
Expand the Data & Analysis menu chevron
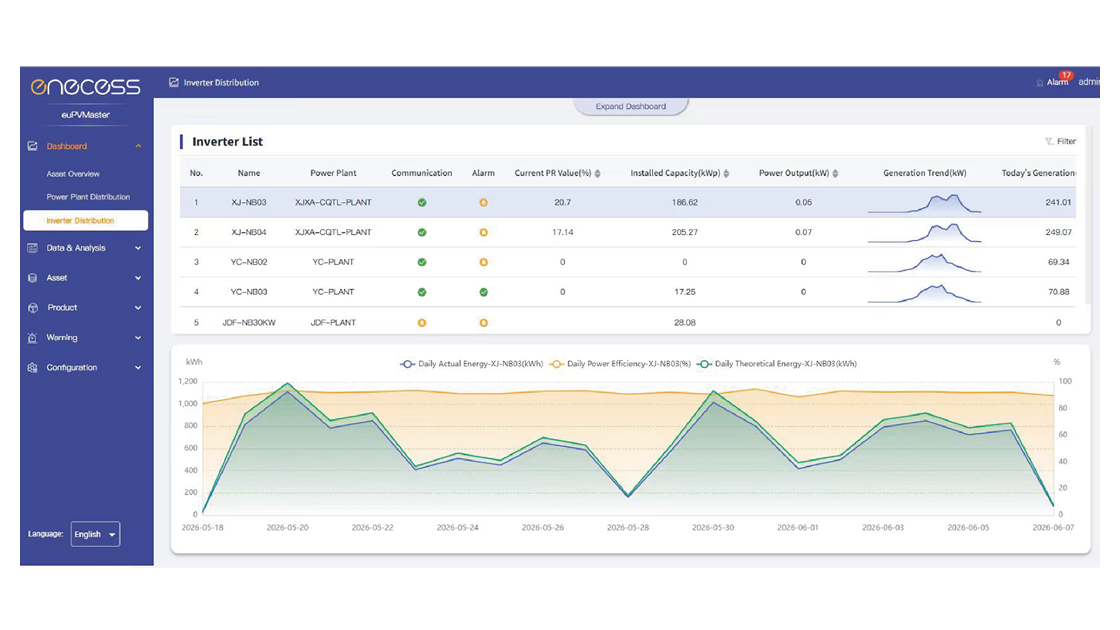tap(138, 248)
